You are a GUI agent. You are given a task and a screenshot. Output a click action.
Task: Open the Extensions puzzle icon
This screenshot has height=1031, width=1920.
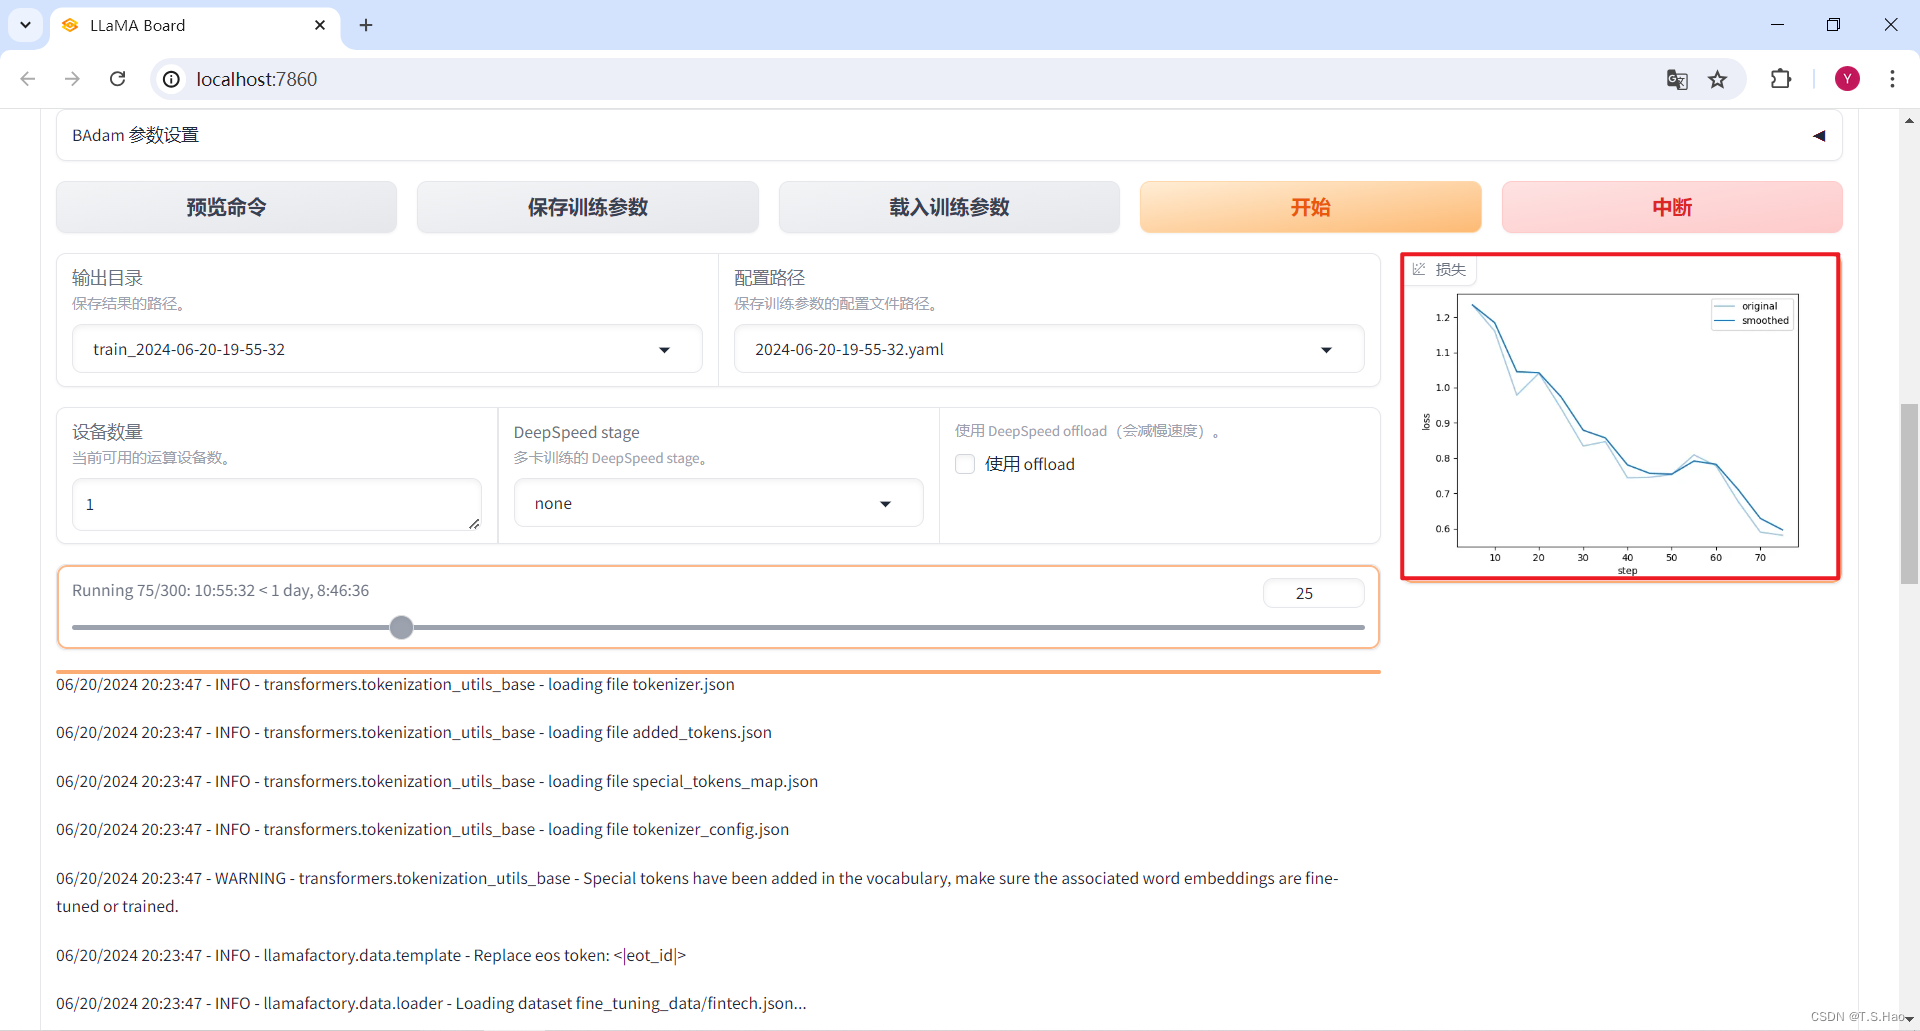tap(1781, 79)
